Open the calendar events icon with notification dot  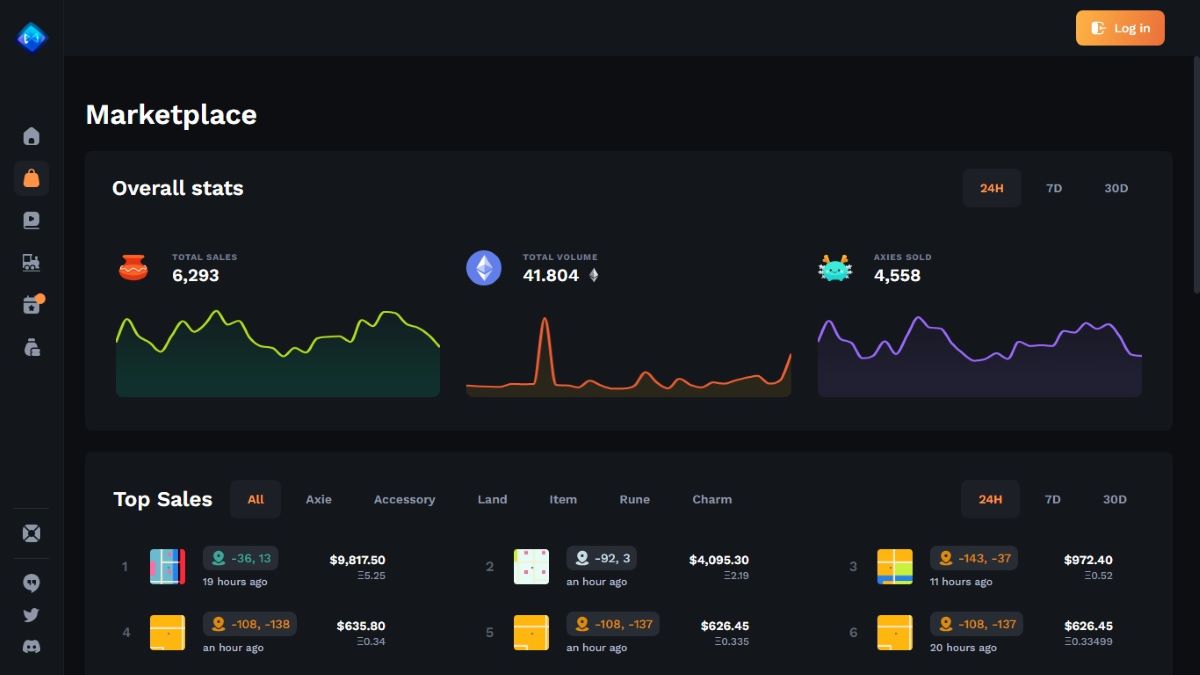[32, 304]
